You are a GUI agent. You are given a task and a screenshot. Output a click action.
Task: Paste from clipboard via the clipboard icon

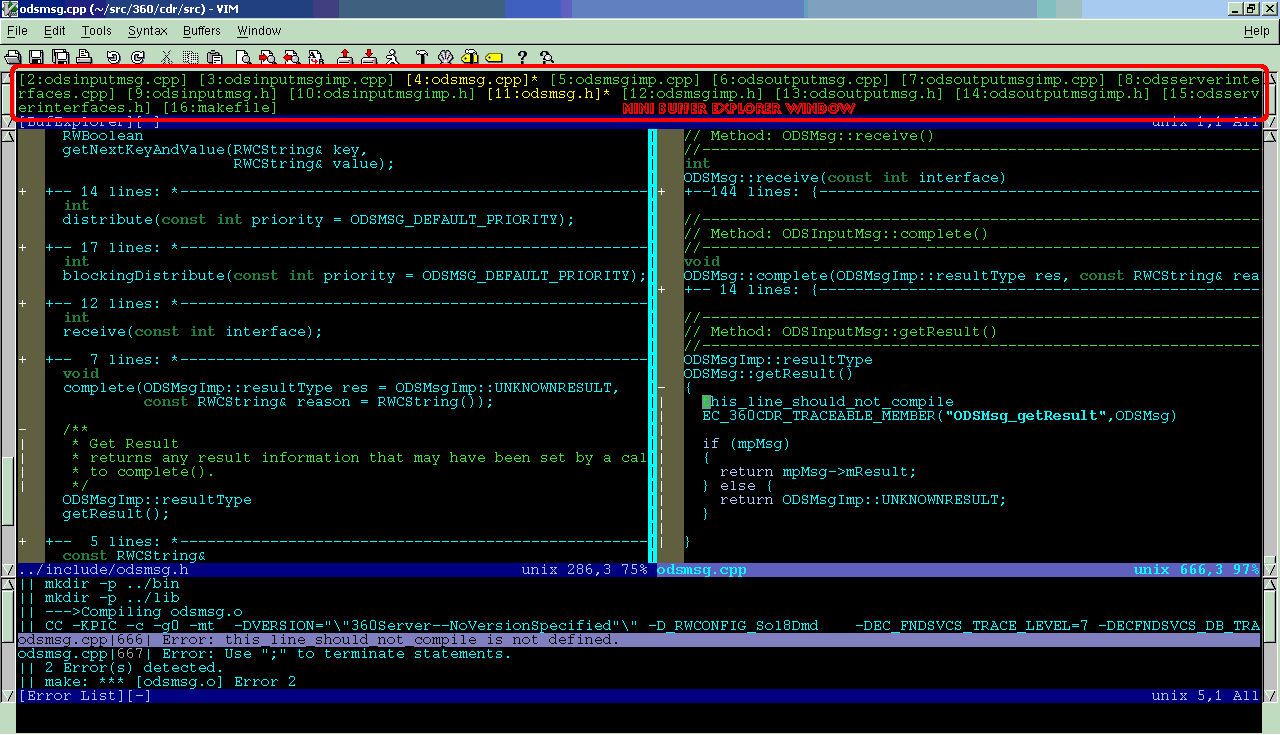(x=214, y=57)
